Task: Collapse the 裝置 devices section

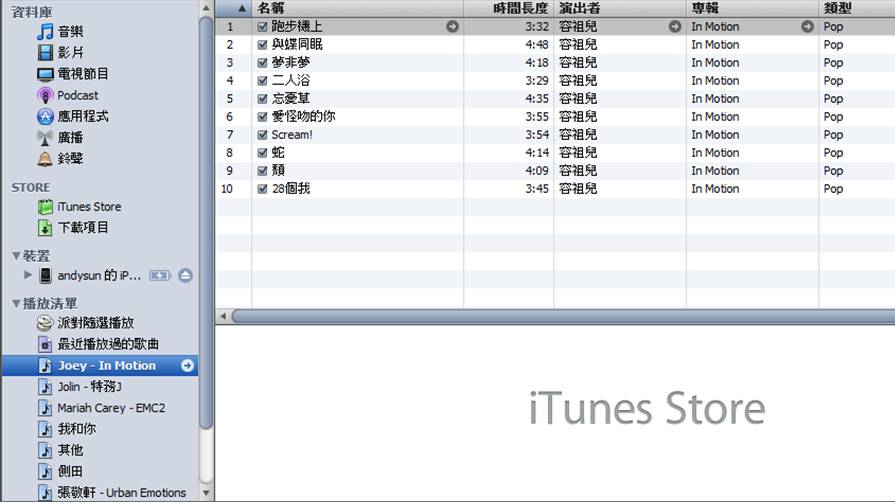Action: (x=17, y=256)
